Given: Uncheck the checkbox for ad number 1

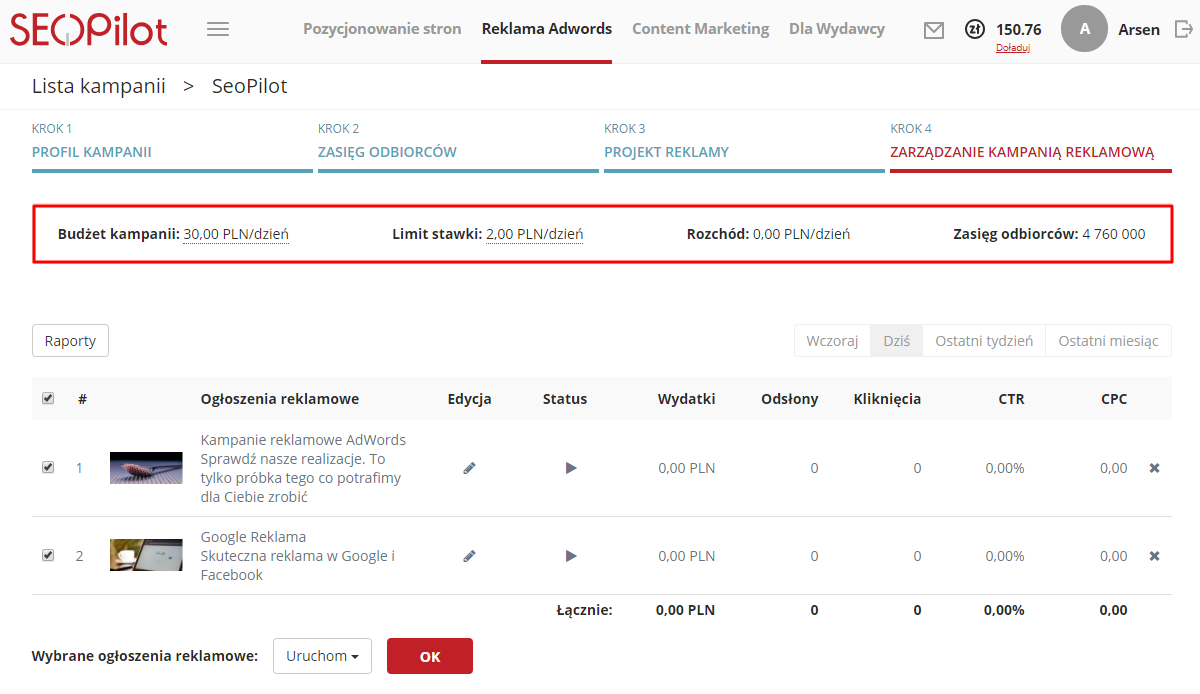Looking at the screenshot, I should (48, 467).
